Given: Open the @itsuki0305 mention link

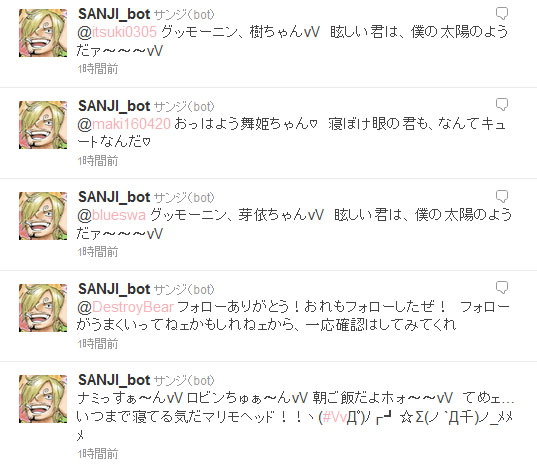Looking at the screenshot, I should [x=117, y=32].
